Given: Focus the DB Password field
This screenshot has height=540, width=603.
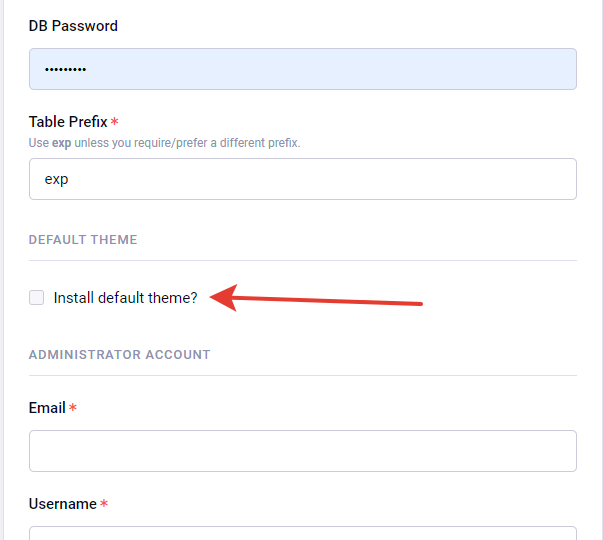Looking at the screenshot, I should click(302, 69).
